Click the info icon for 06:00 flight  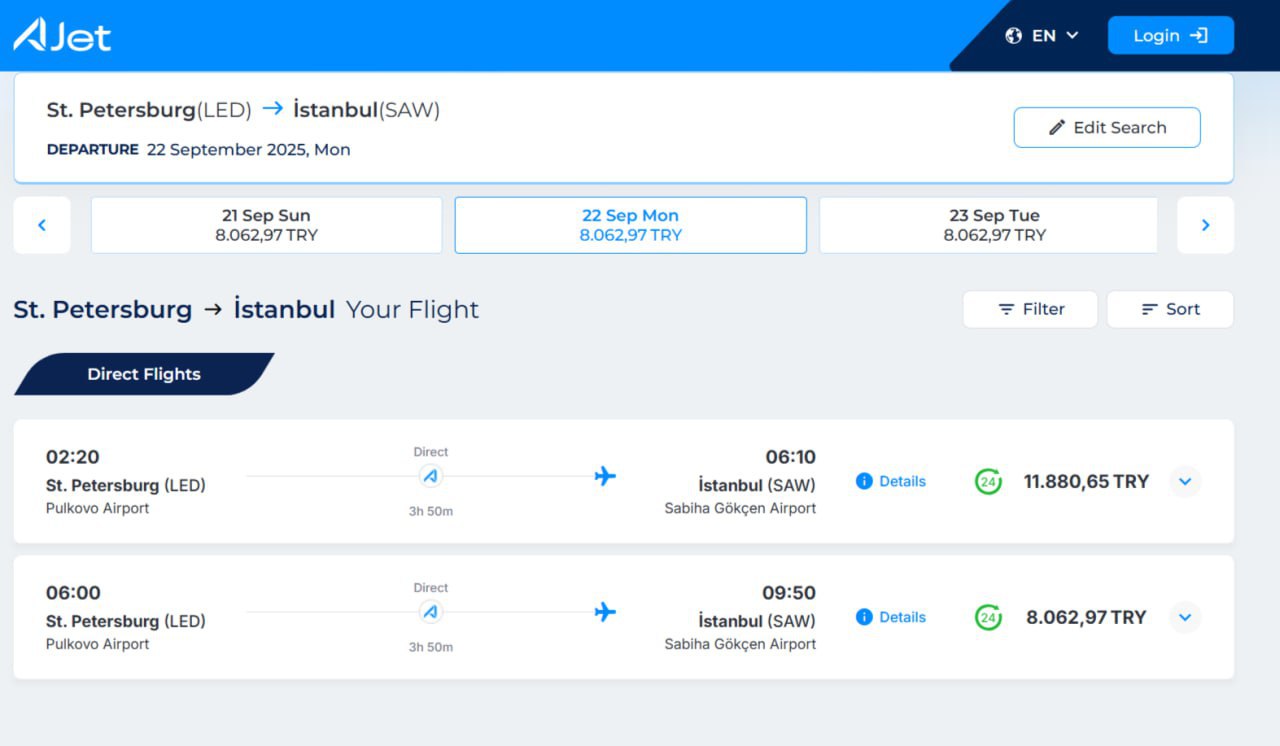[x=865, y=617]
